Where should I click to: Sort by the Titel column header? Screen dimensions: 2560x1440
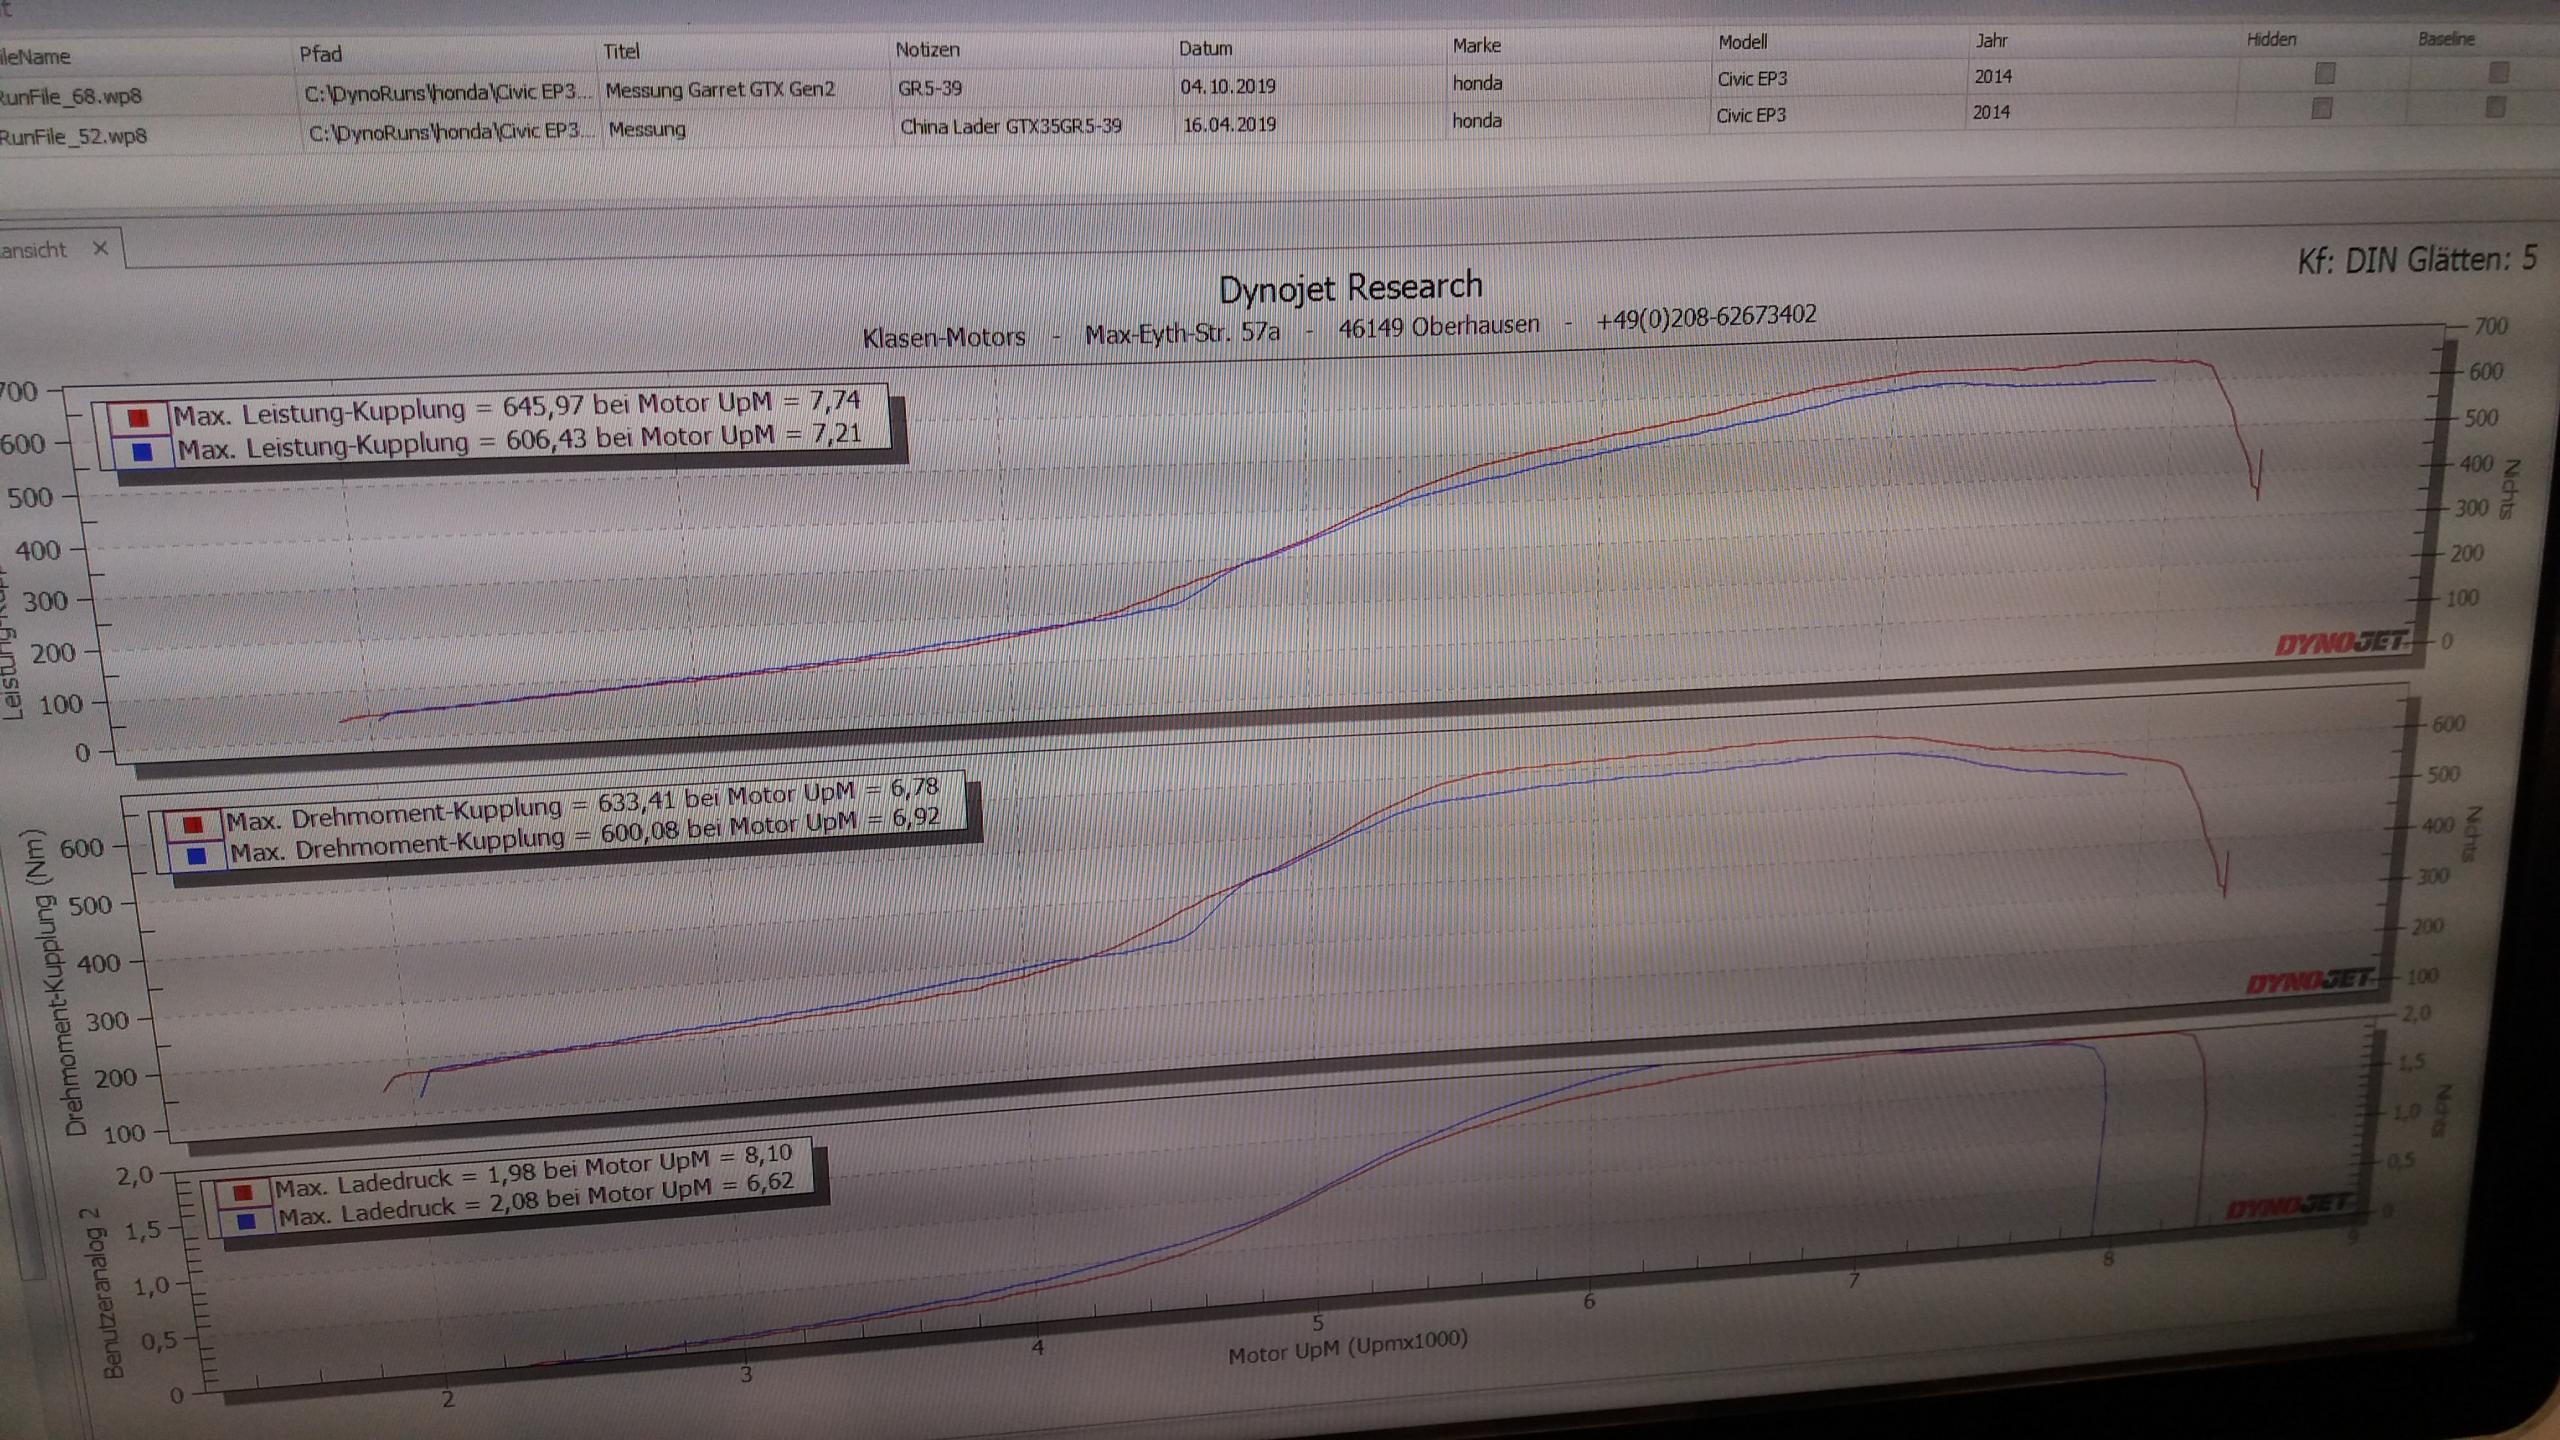621,51
